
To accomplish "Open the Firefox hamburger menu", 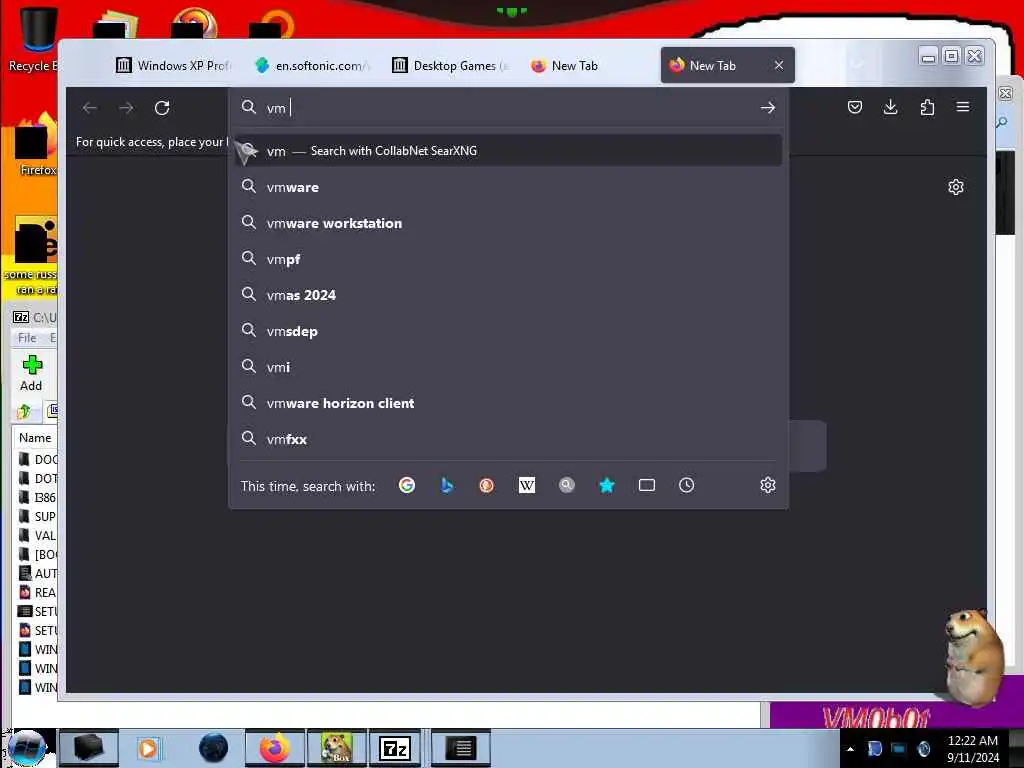I will [x=963, y=106].
